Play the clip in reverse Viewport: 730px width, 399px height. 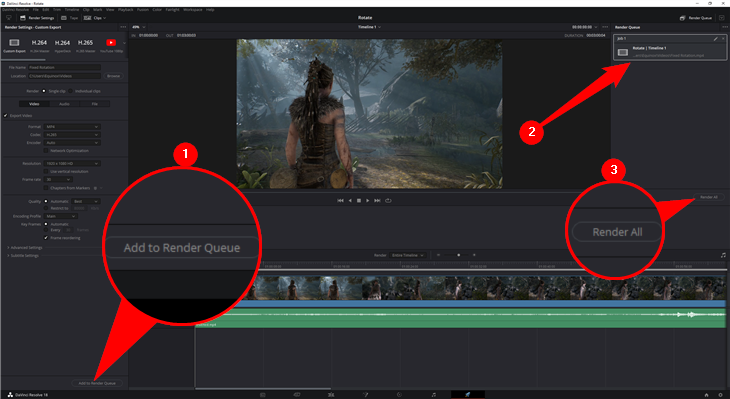[350, 201]
